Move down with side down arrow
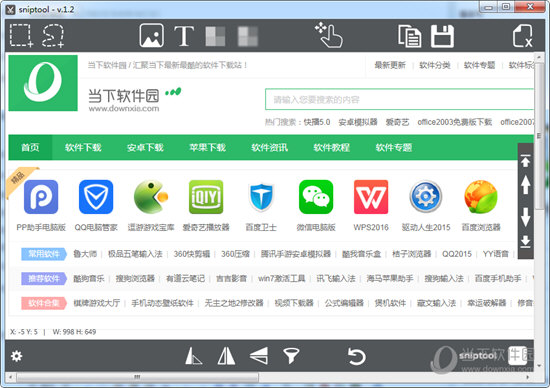 tap(525, 216)
